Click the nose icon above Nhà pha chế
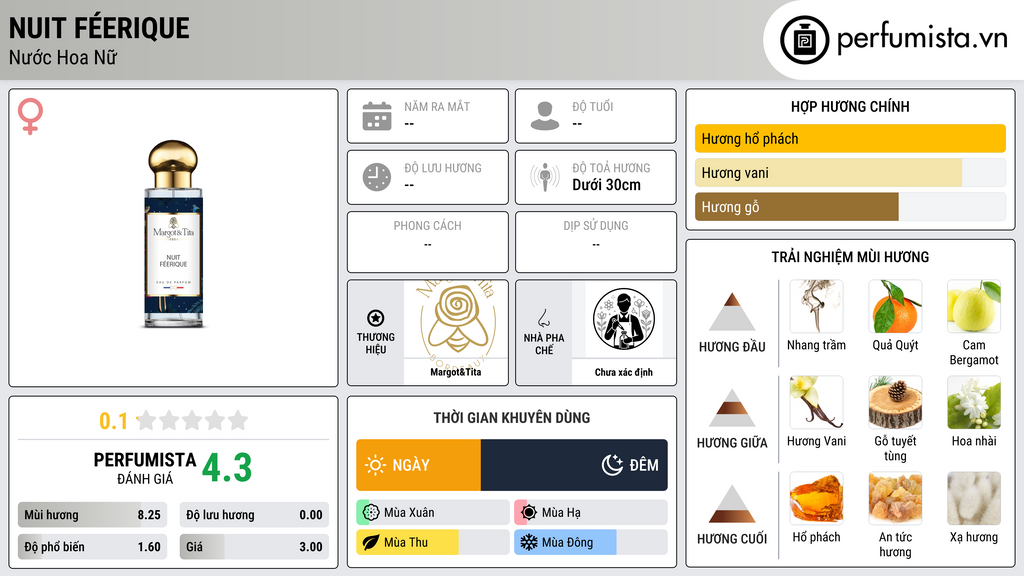 pyautogui.click(x=543, y=318)
